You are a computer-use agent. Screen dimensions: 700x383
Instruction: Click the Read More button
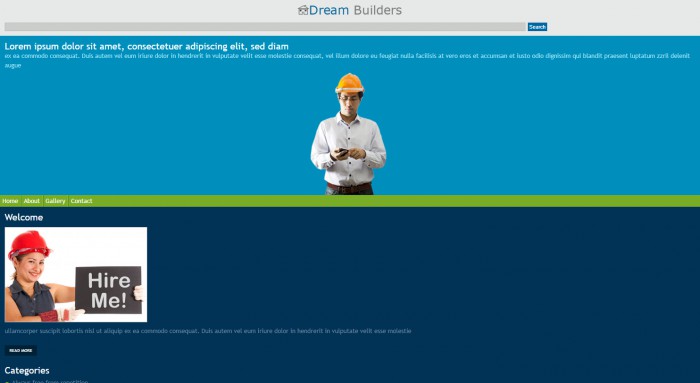(21, 350)
